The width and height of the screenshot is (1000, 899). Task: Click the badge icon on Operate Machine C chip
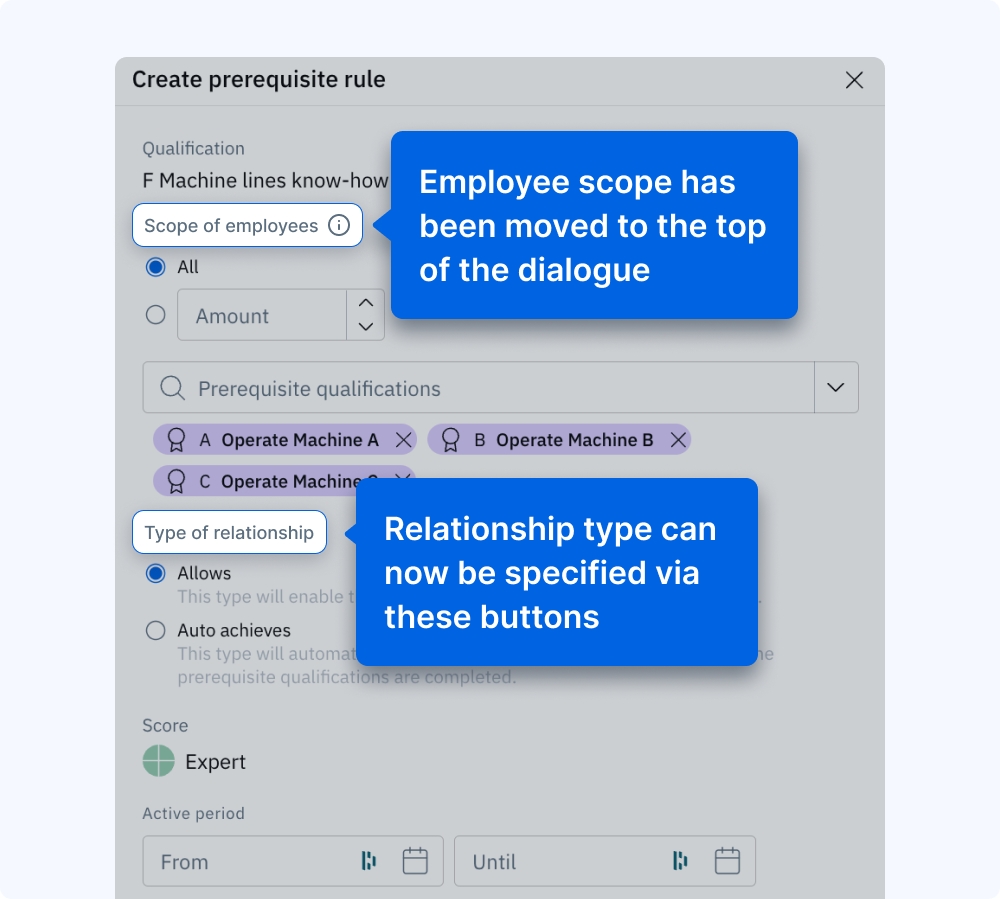pos(176,481)
